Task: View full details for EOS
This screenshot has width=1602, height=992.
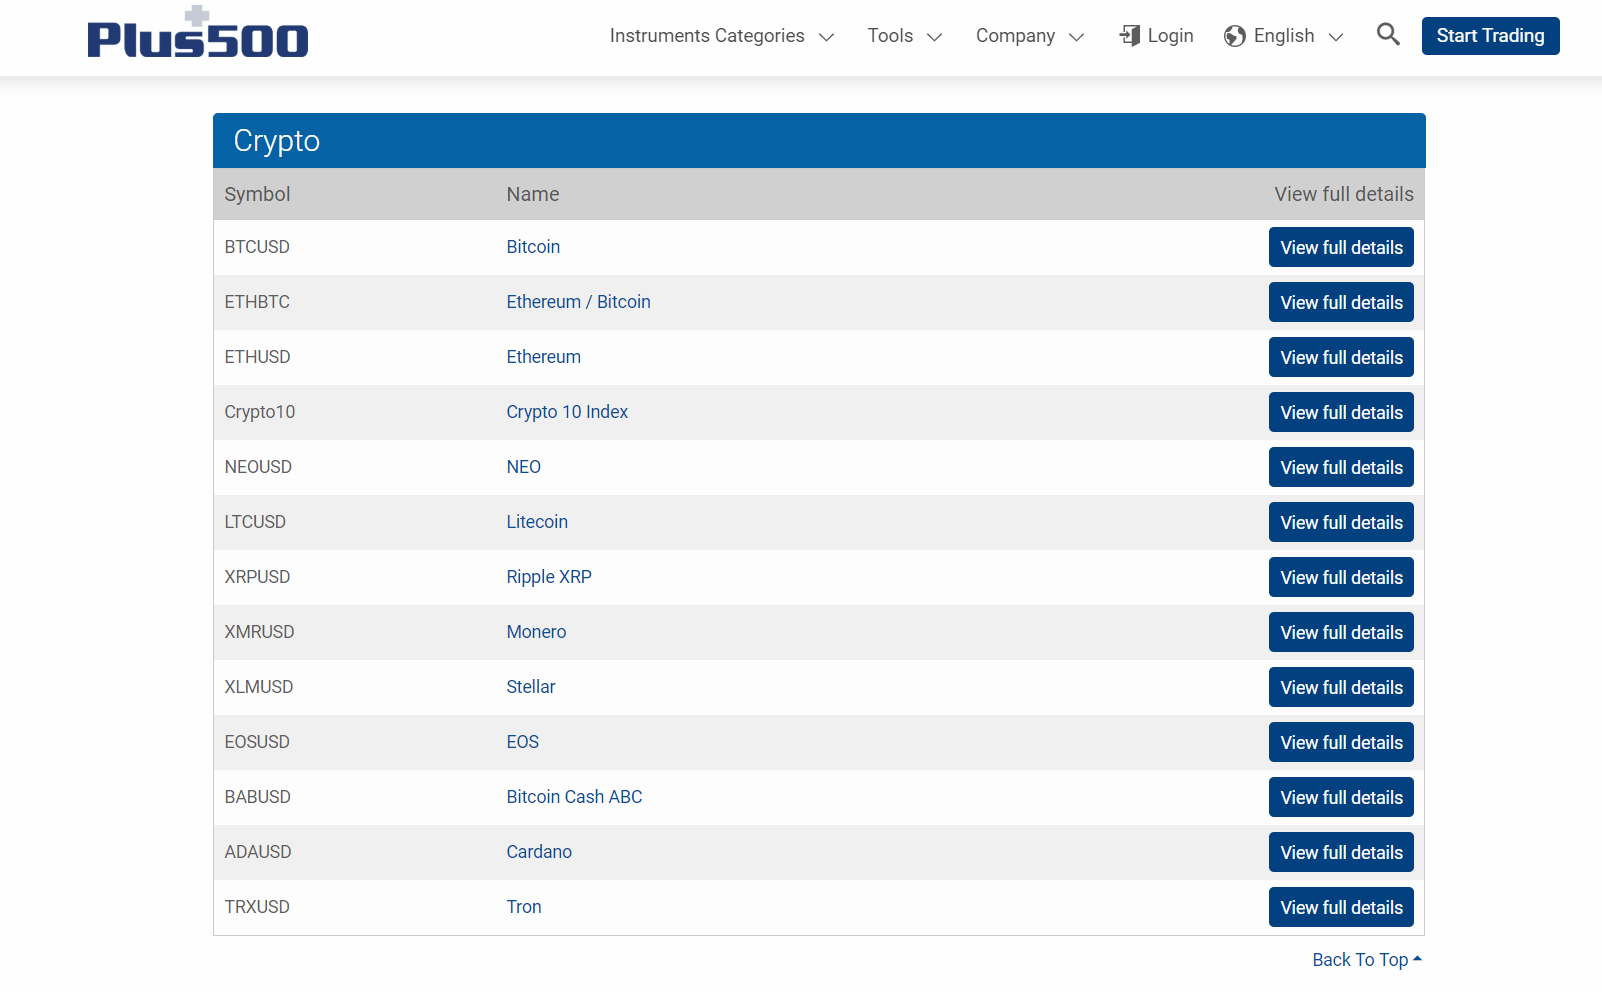Action: (1341, 742)
